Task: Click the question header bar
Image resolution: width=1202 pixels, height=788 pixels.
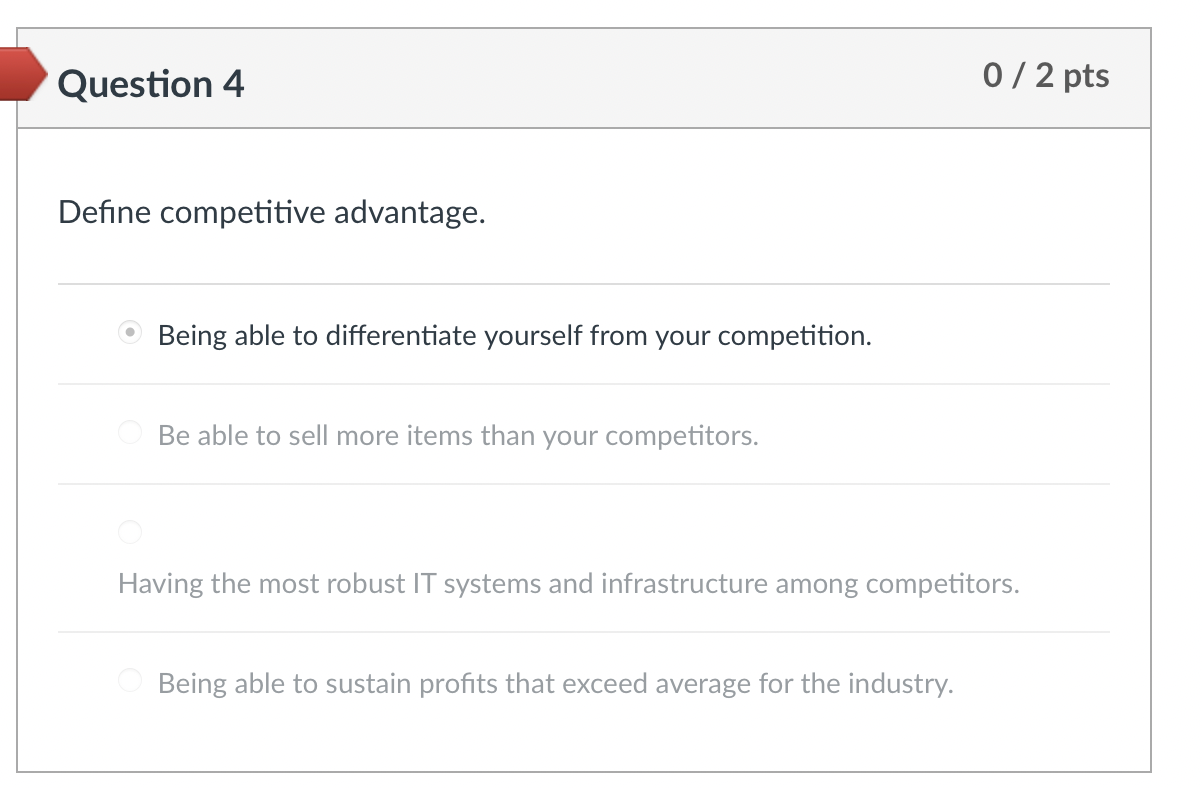Action: tap(600, 77)
